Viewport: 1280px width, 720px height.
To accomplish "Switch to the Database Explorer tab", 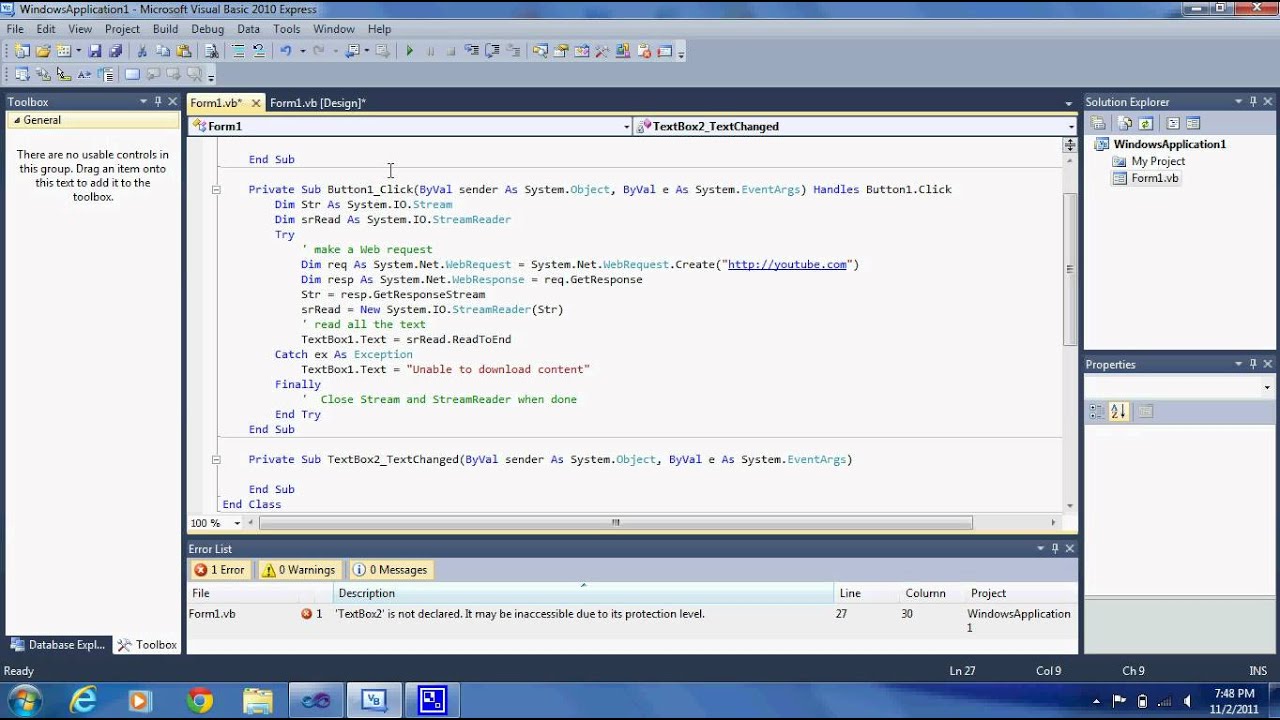I will click(57, 645).
